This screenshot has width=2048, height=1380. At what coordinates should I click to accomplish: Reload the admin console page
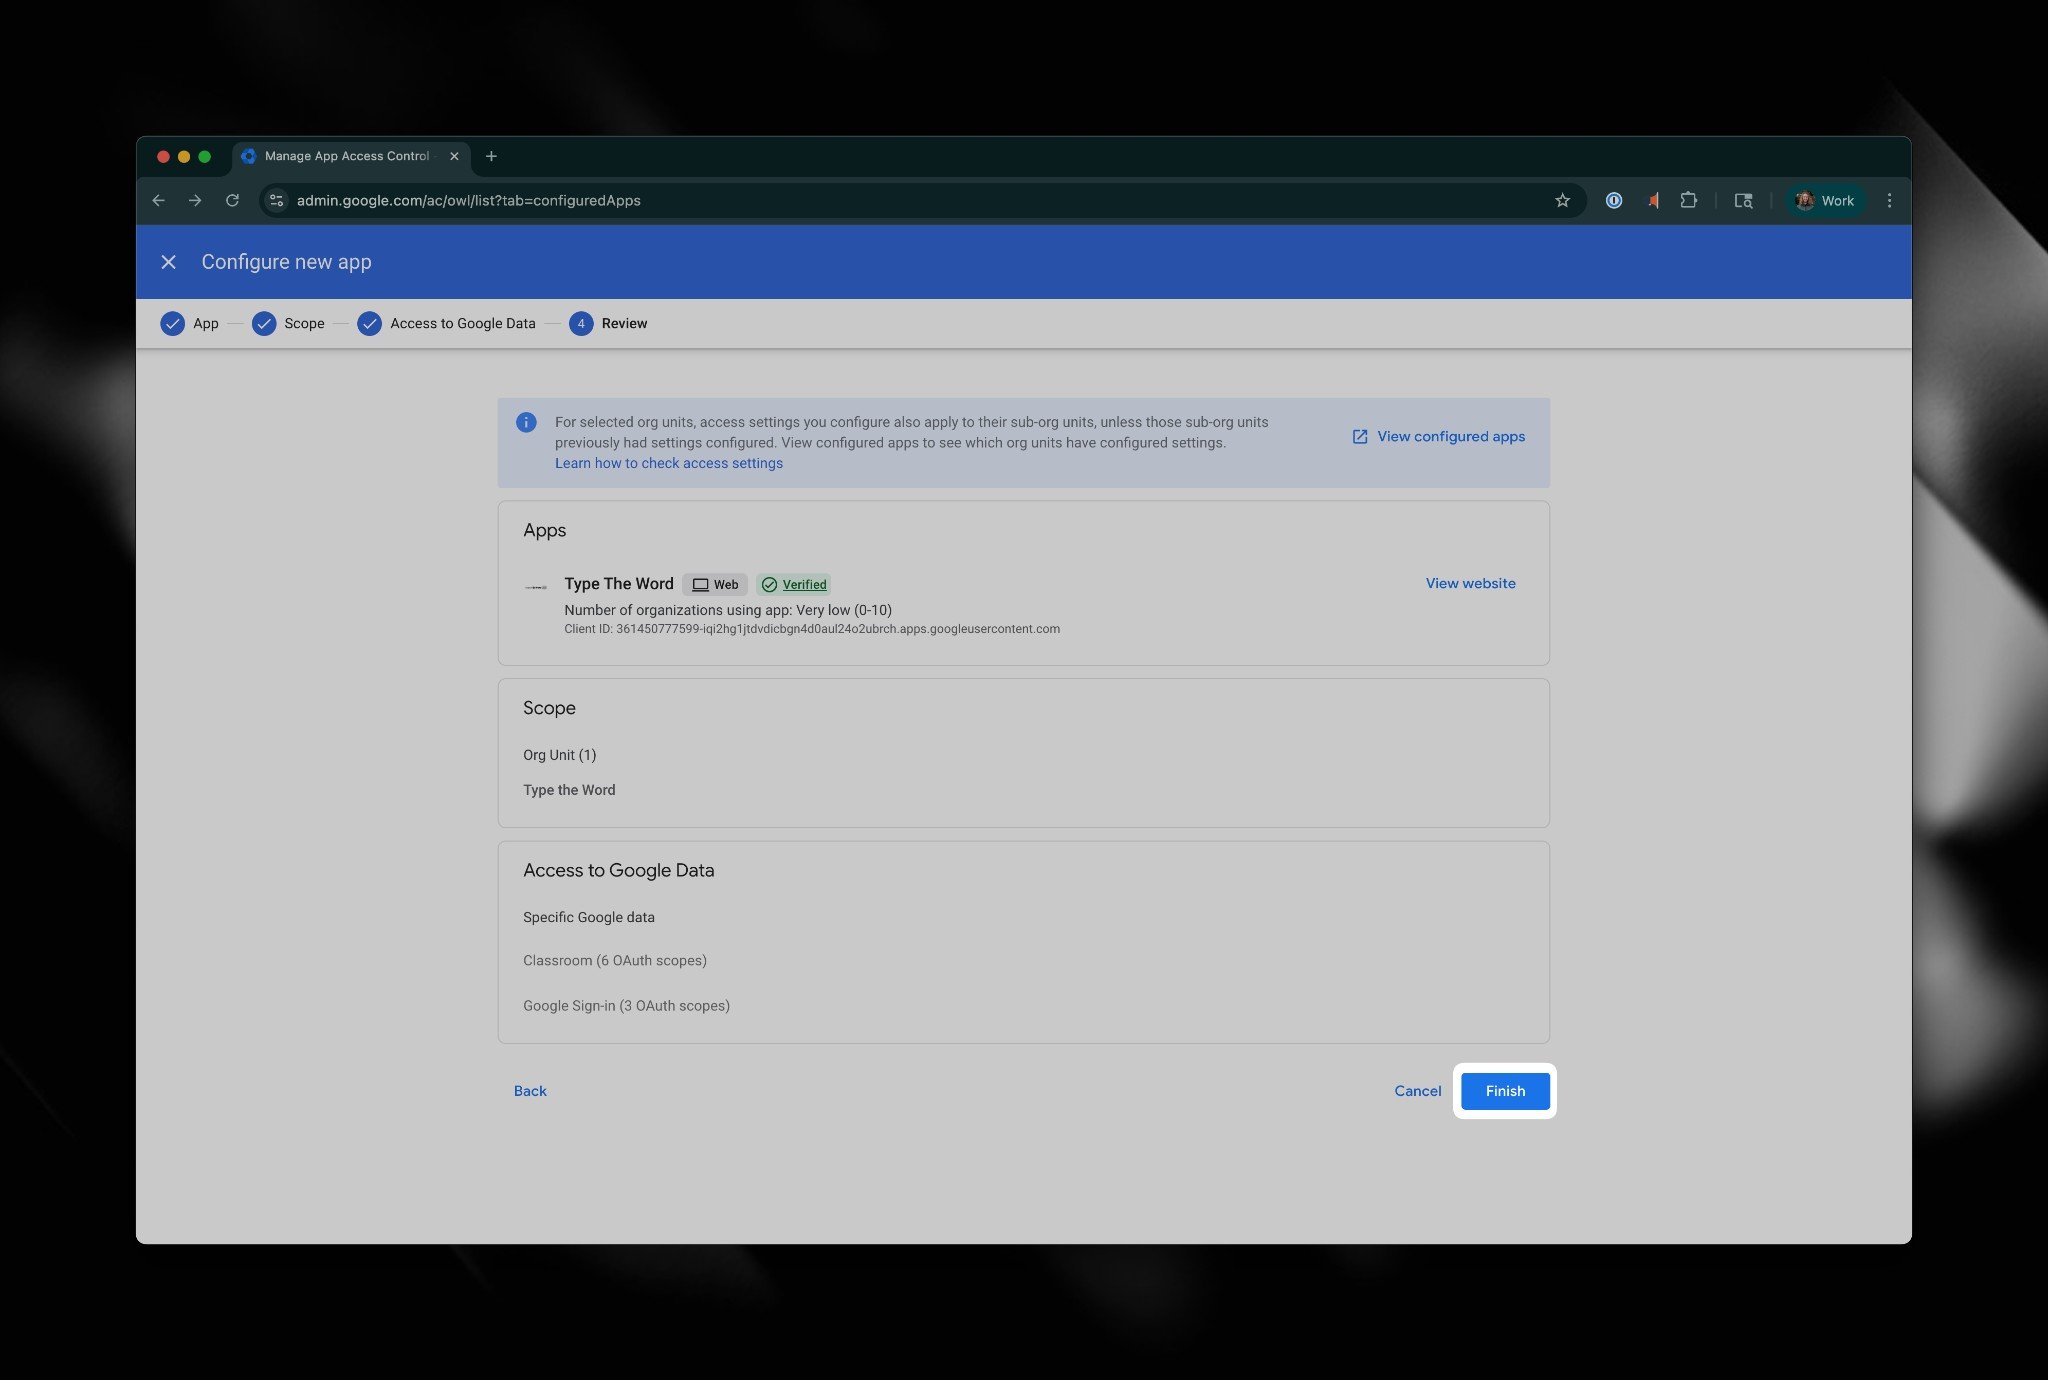point(232,201)
